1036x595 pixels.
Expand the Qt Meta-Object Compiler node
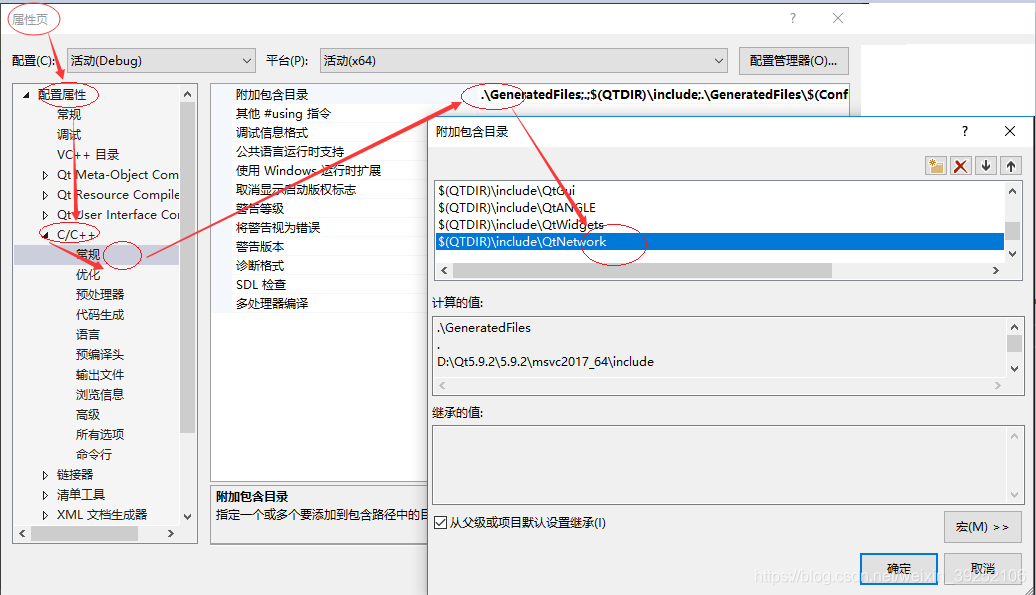tap(45, 176)
